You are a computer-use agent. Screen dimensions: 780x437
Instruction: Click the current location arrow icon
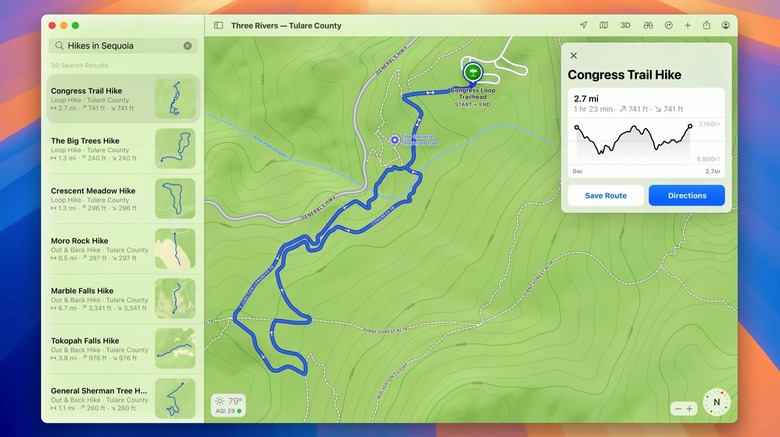(x=583, y=25)
